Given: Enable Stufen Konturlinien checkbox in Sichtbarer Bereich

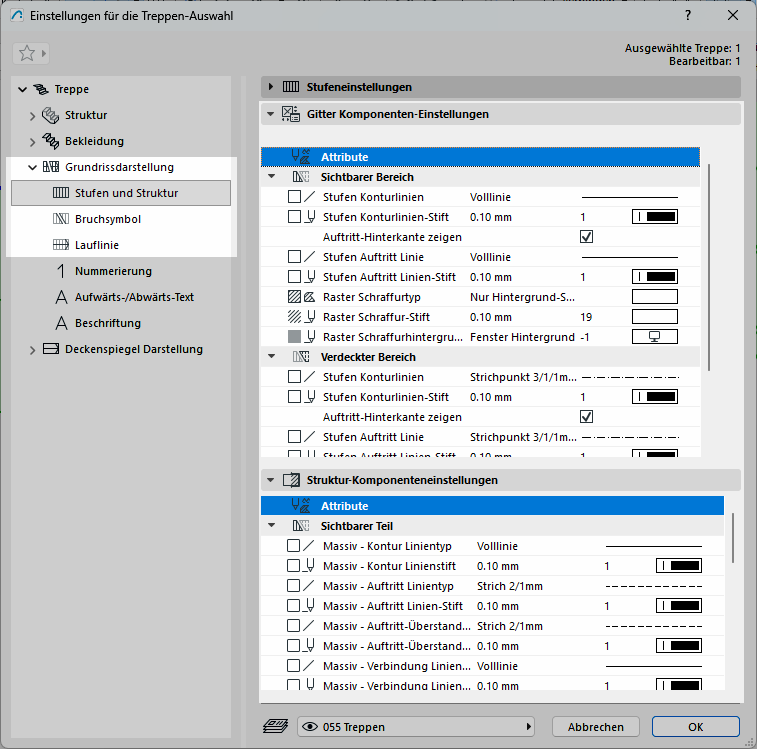Looking at the screenshot, I should (294, 198).
